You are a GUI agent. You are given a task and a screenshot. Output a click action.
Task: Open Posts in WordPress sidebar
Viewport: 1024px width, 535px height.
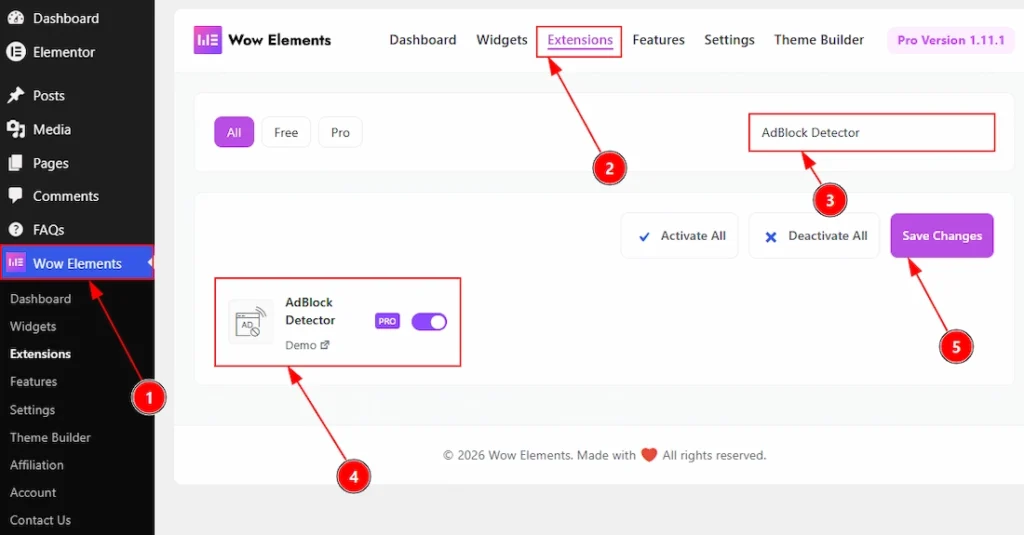49,95
